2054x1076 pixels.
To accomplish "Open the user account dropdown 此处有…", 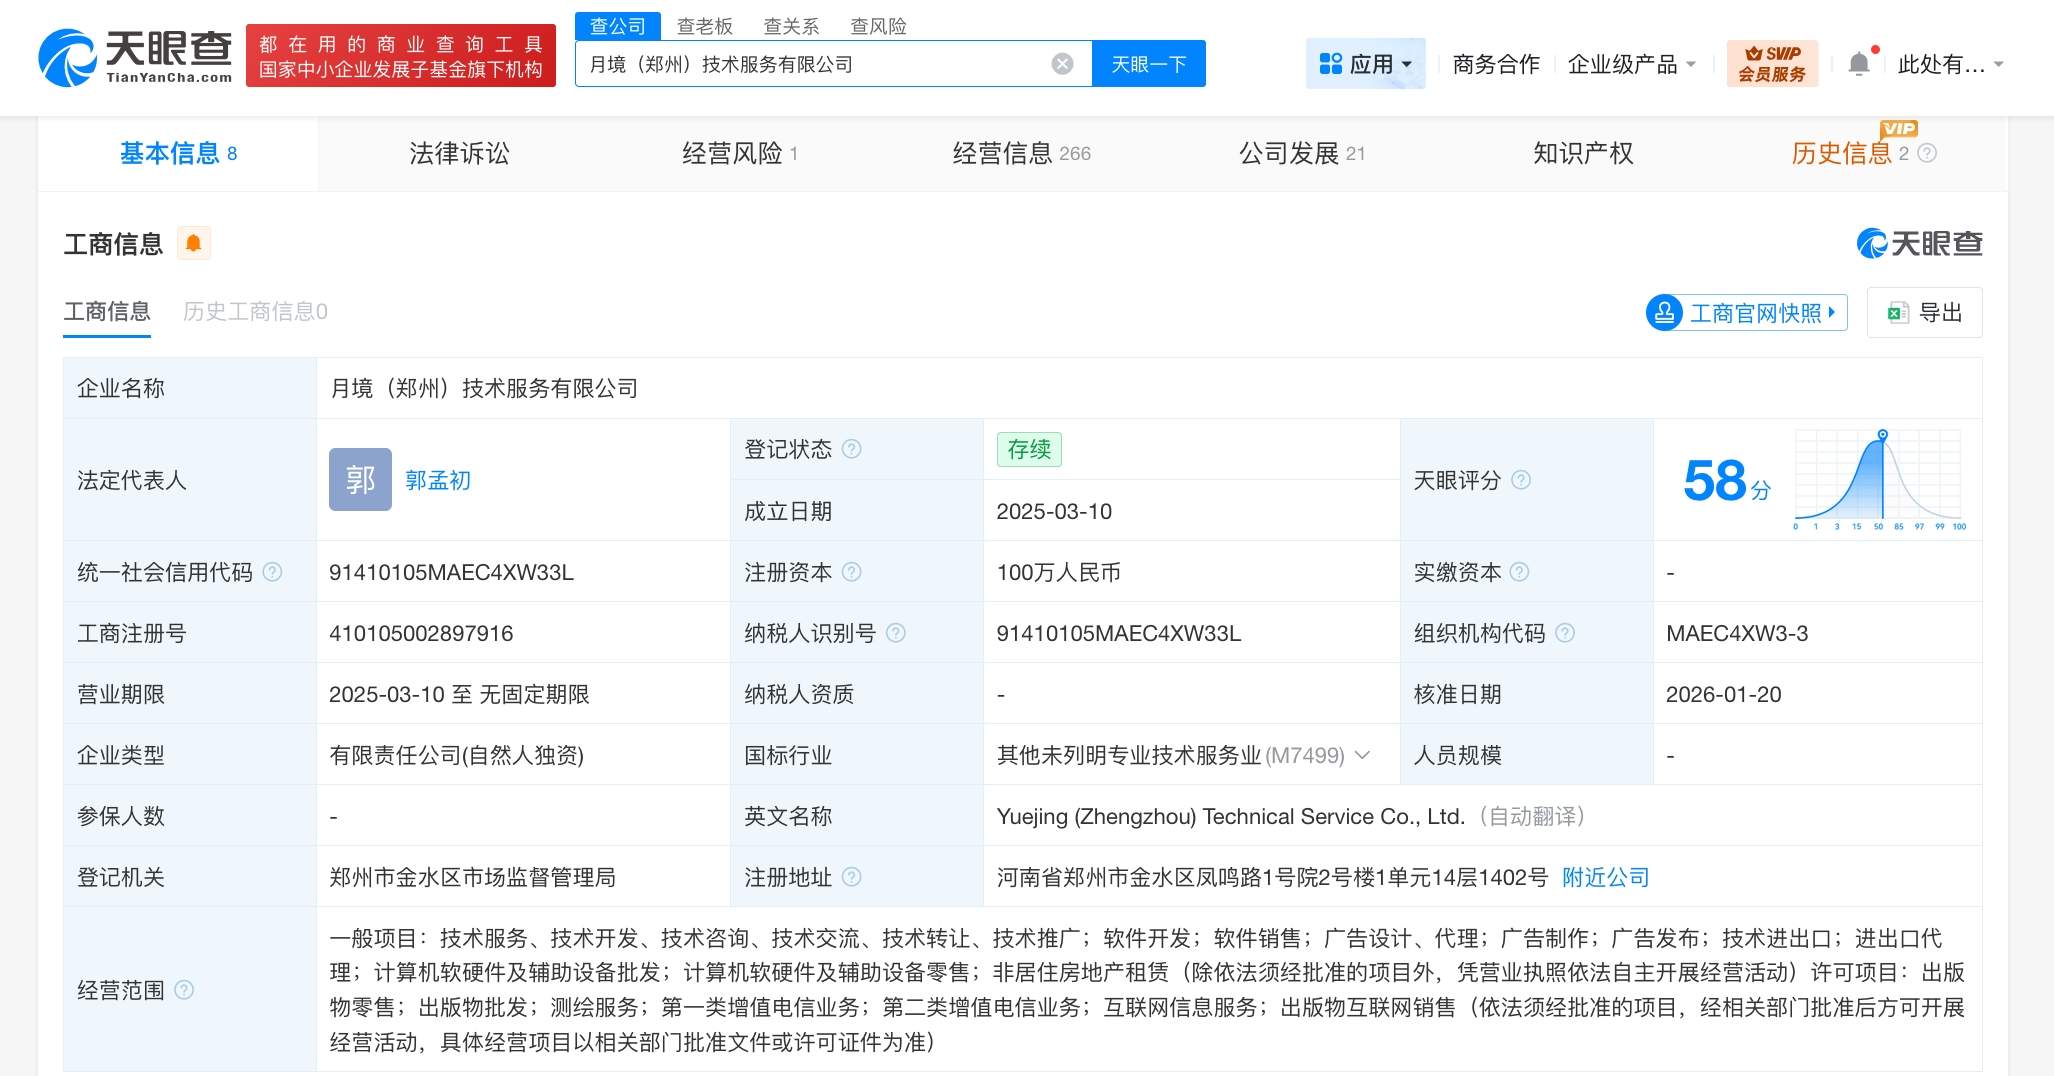I will pyautogui.click(x=1949, y=64).
